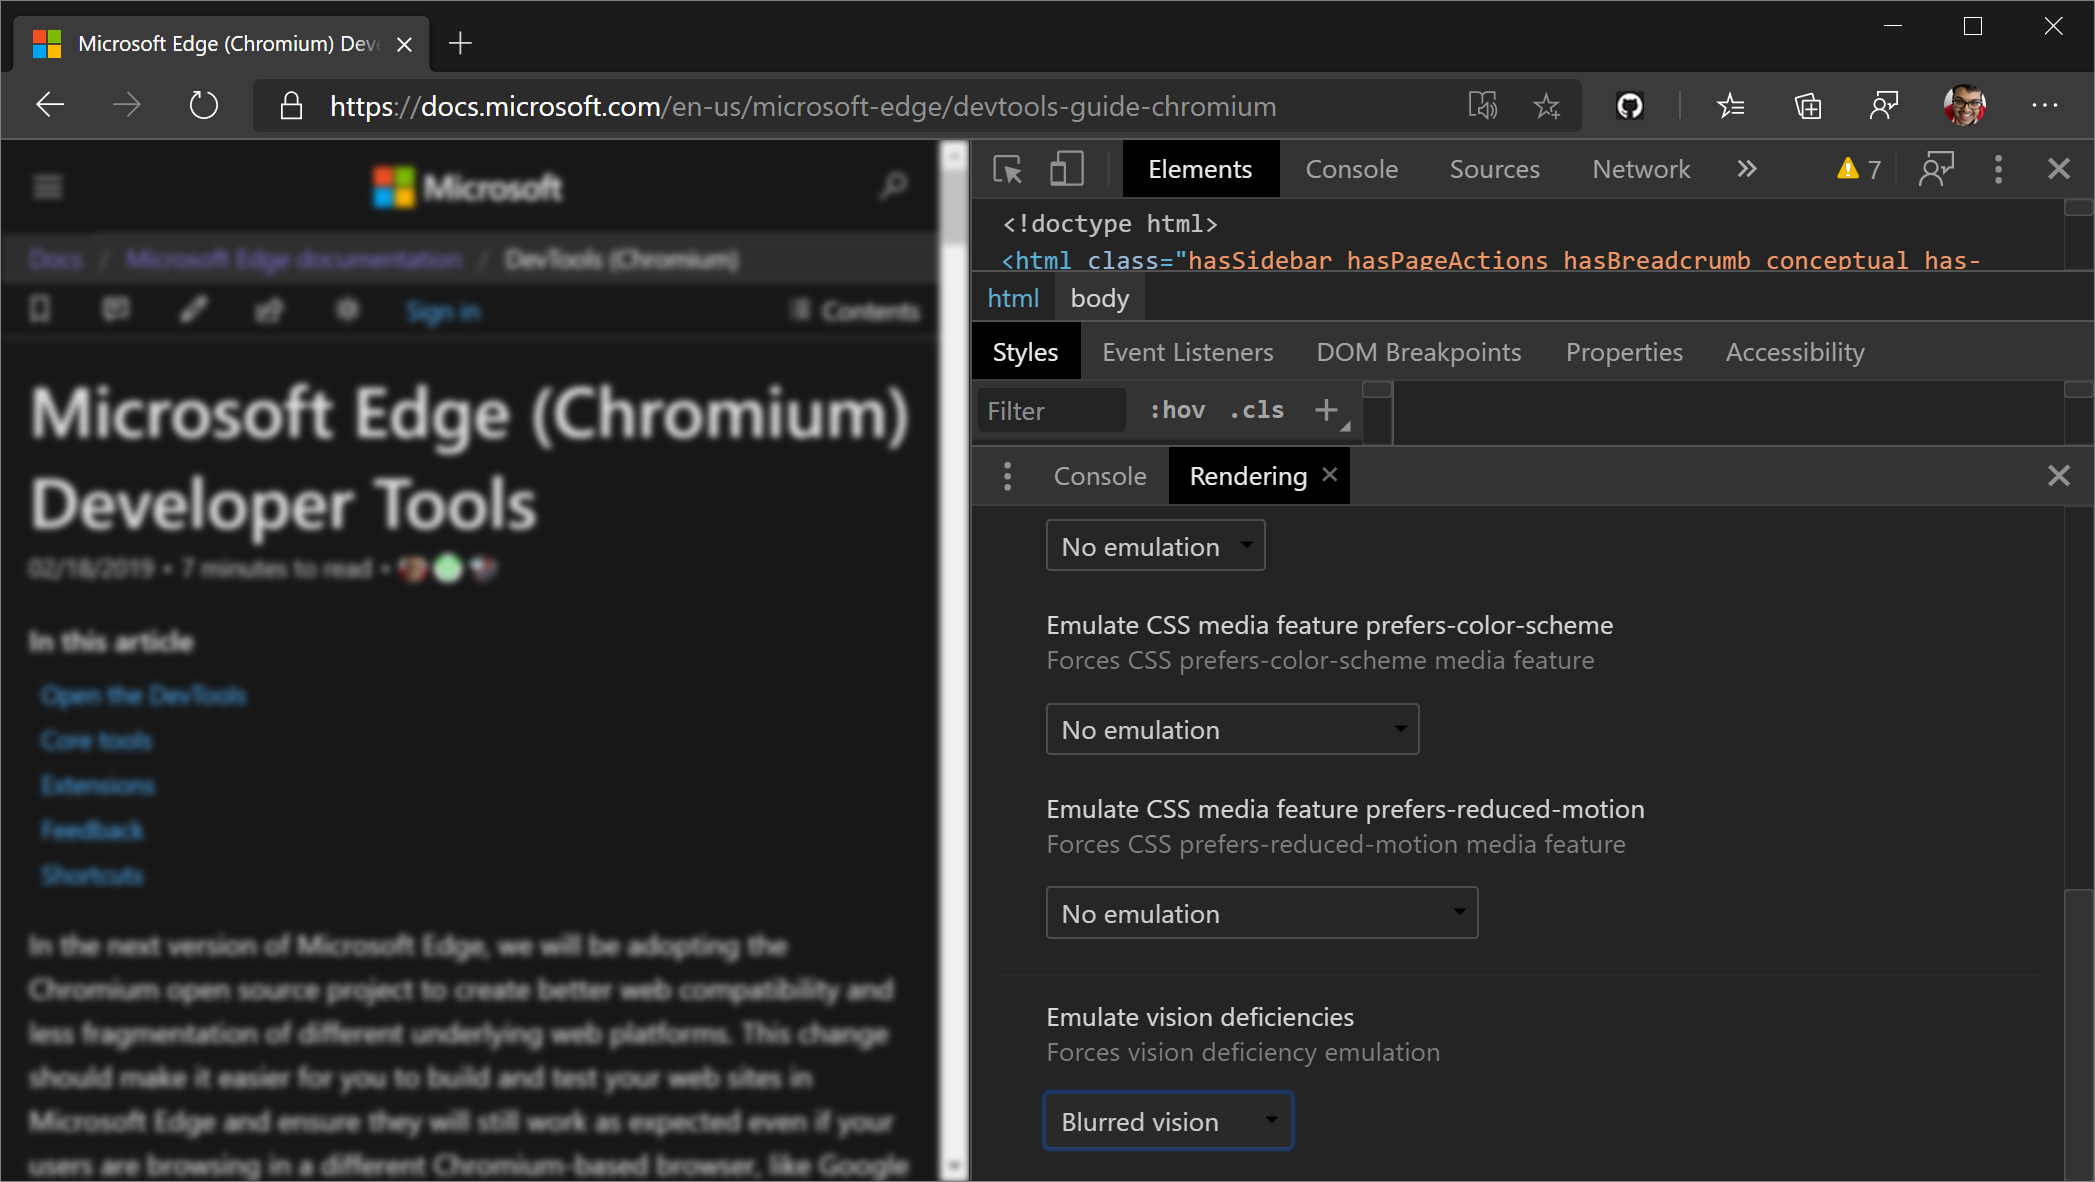The width and height of the screenshot is (2095, 1182).
Task: Select the Elements tab in DevTools
Action: (x=1200, y=170)
